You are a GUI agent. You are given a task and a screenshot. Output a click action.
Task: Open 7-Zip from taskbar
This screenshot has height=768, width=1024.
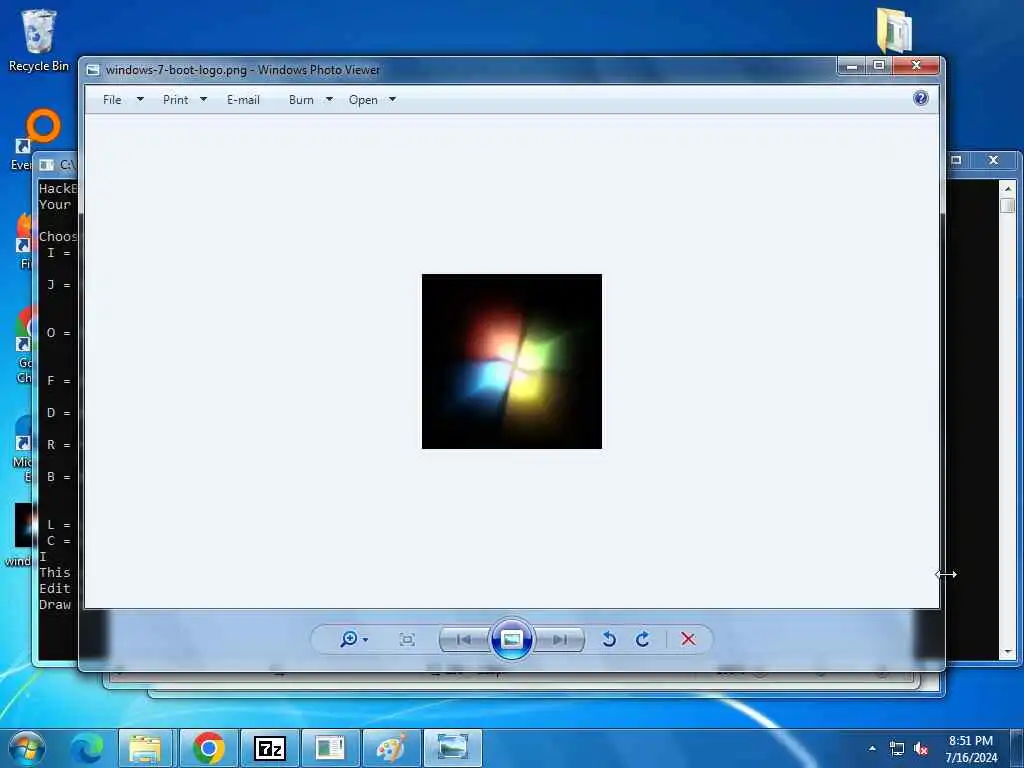[x=270, y=748]
